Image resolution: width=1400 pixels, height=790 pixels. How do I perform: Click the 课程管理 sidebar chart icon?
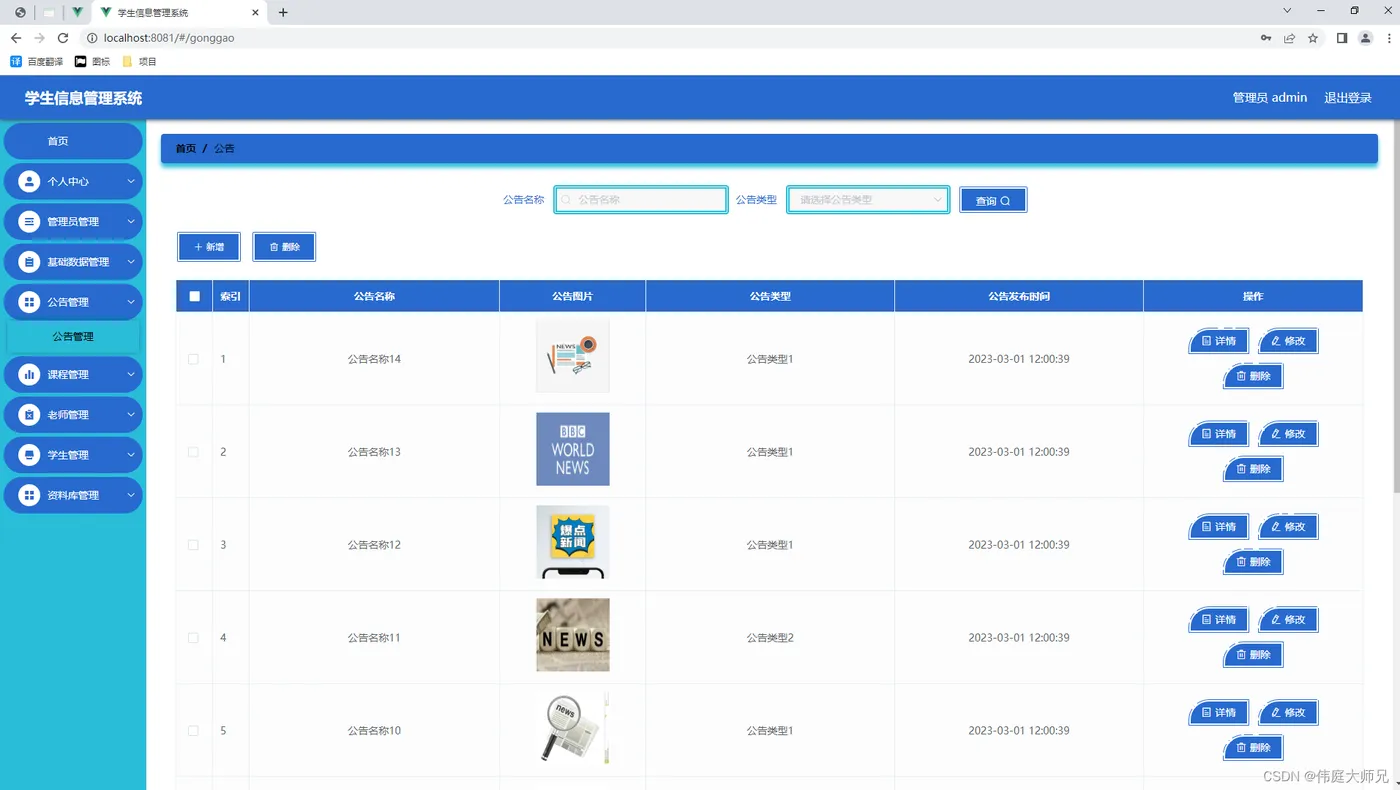[x=29, y=375]
